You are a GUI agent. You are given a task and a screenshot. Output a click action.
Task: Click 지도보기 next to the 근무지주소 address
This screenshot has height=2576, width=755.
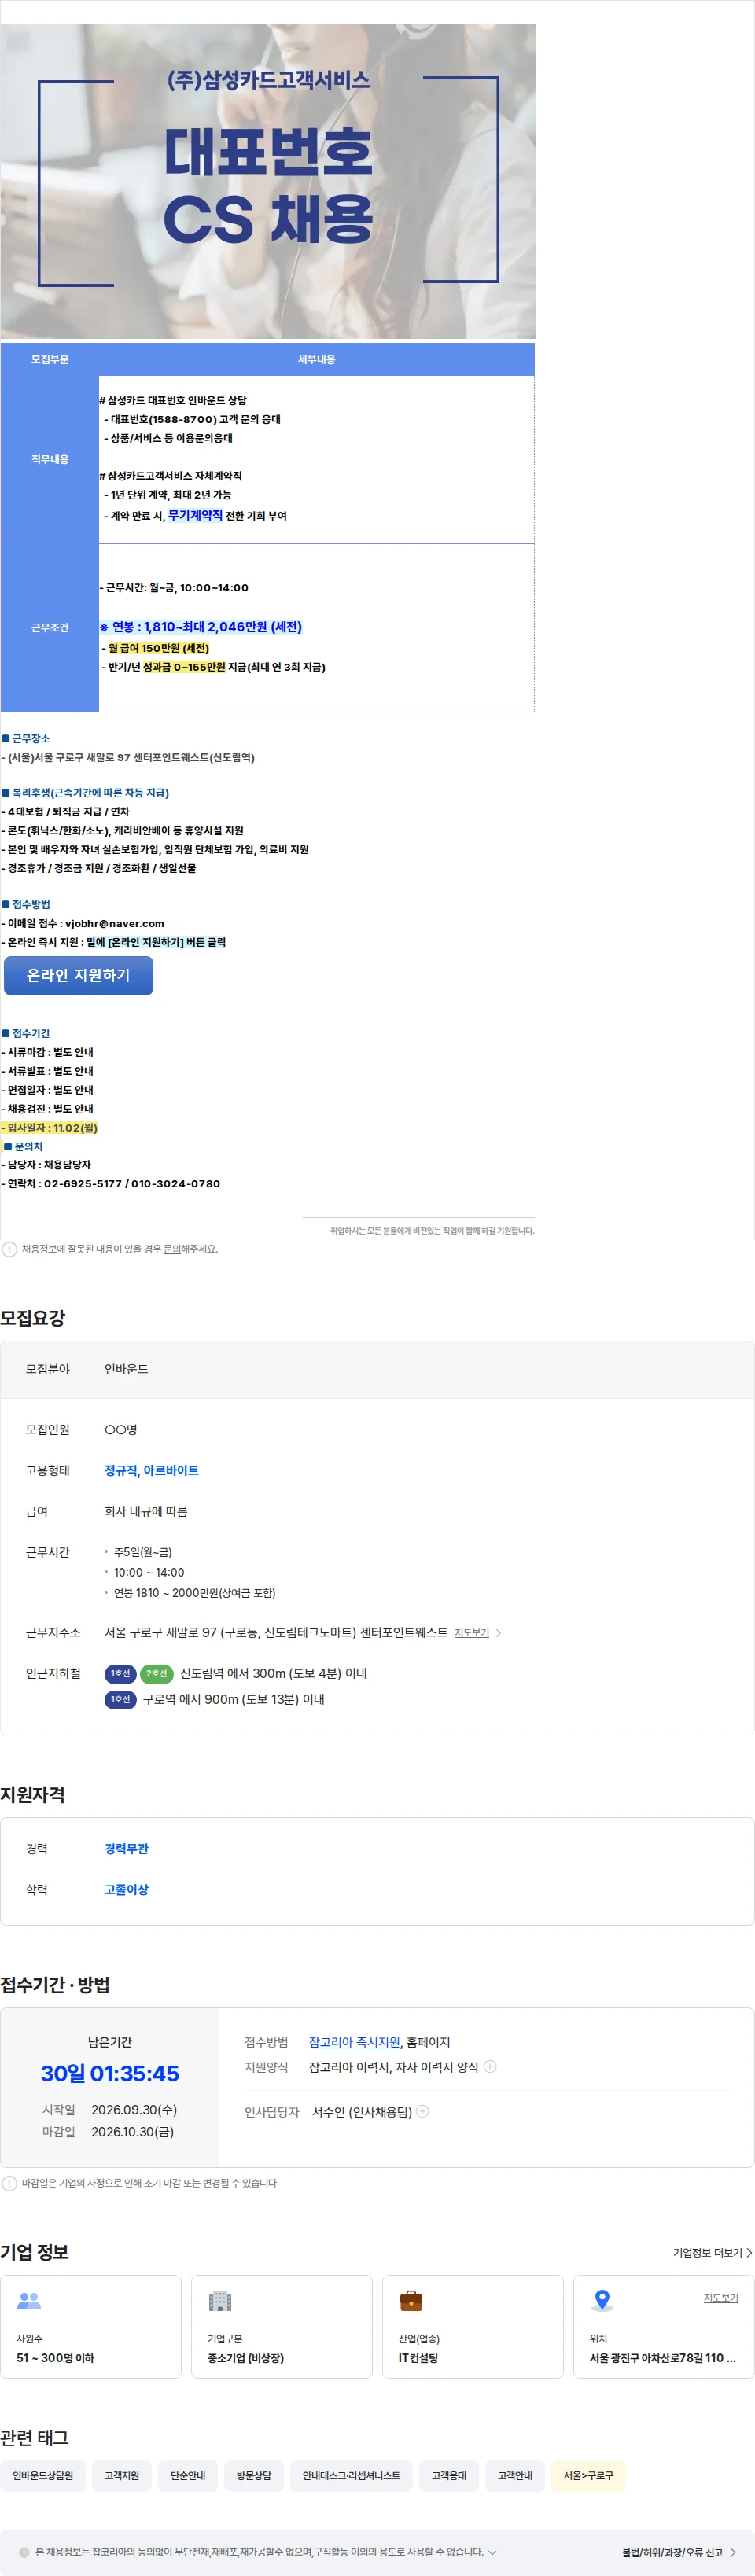(471, 1633)
